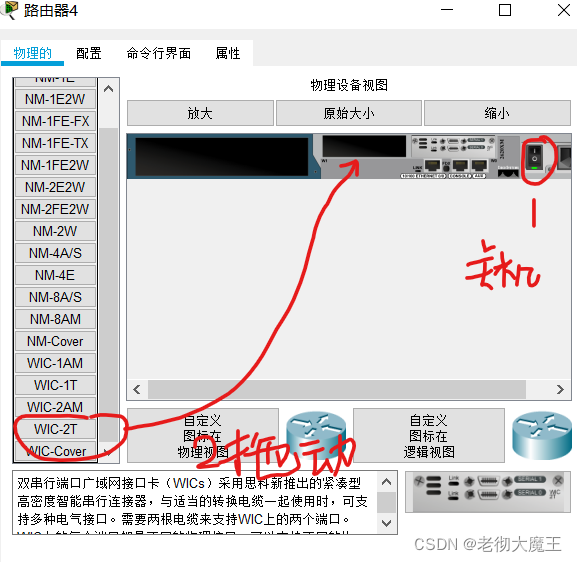Click the description box scroll down arrow
This screenshot has width=577, height=562.
point(387,523)
